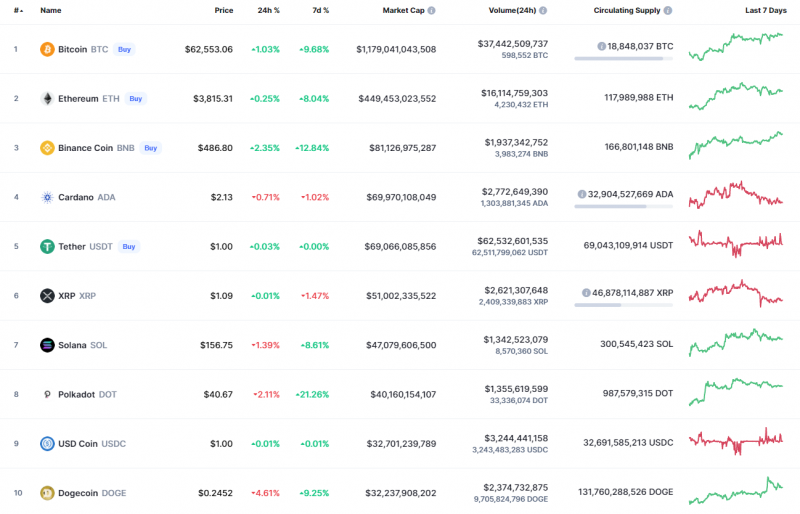800x514 pixels.
Task: Click the Buy button for Binance Coin
Action: (x=151, y=148)
